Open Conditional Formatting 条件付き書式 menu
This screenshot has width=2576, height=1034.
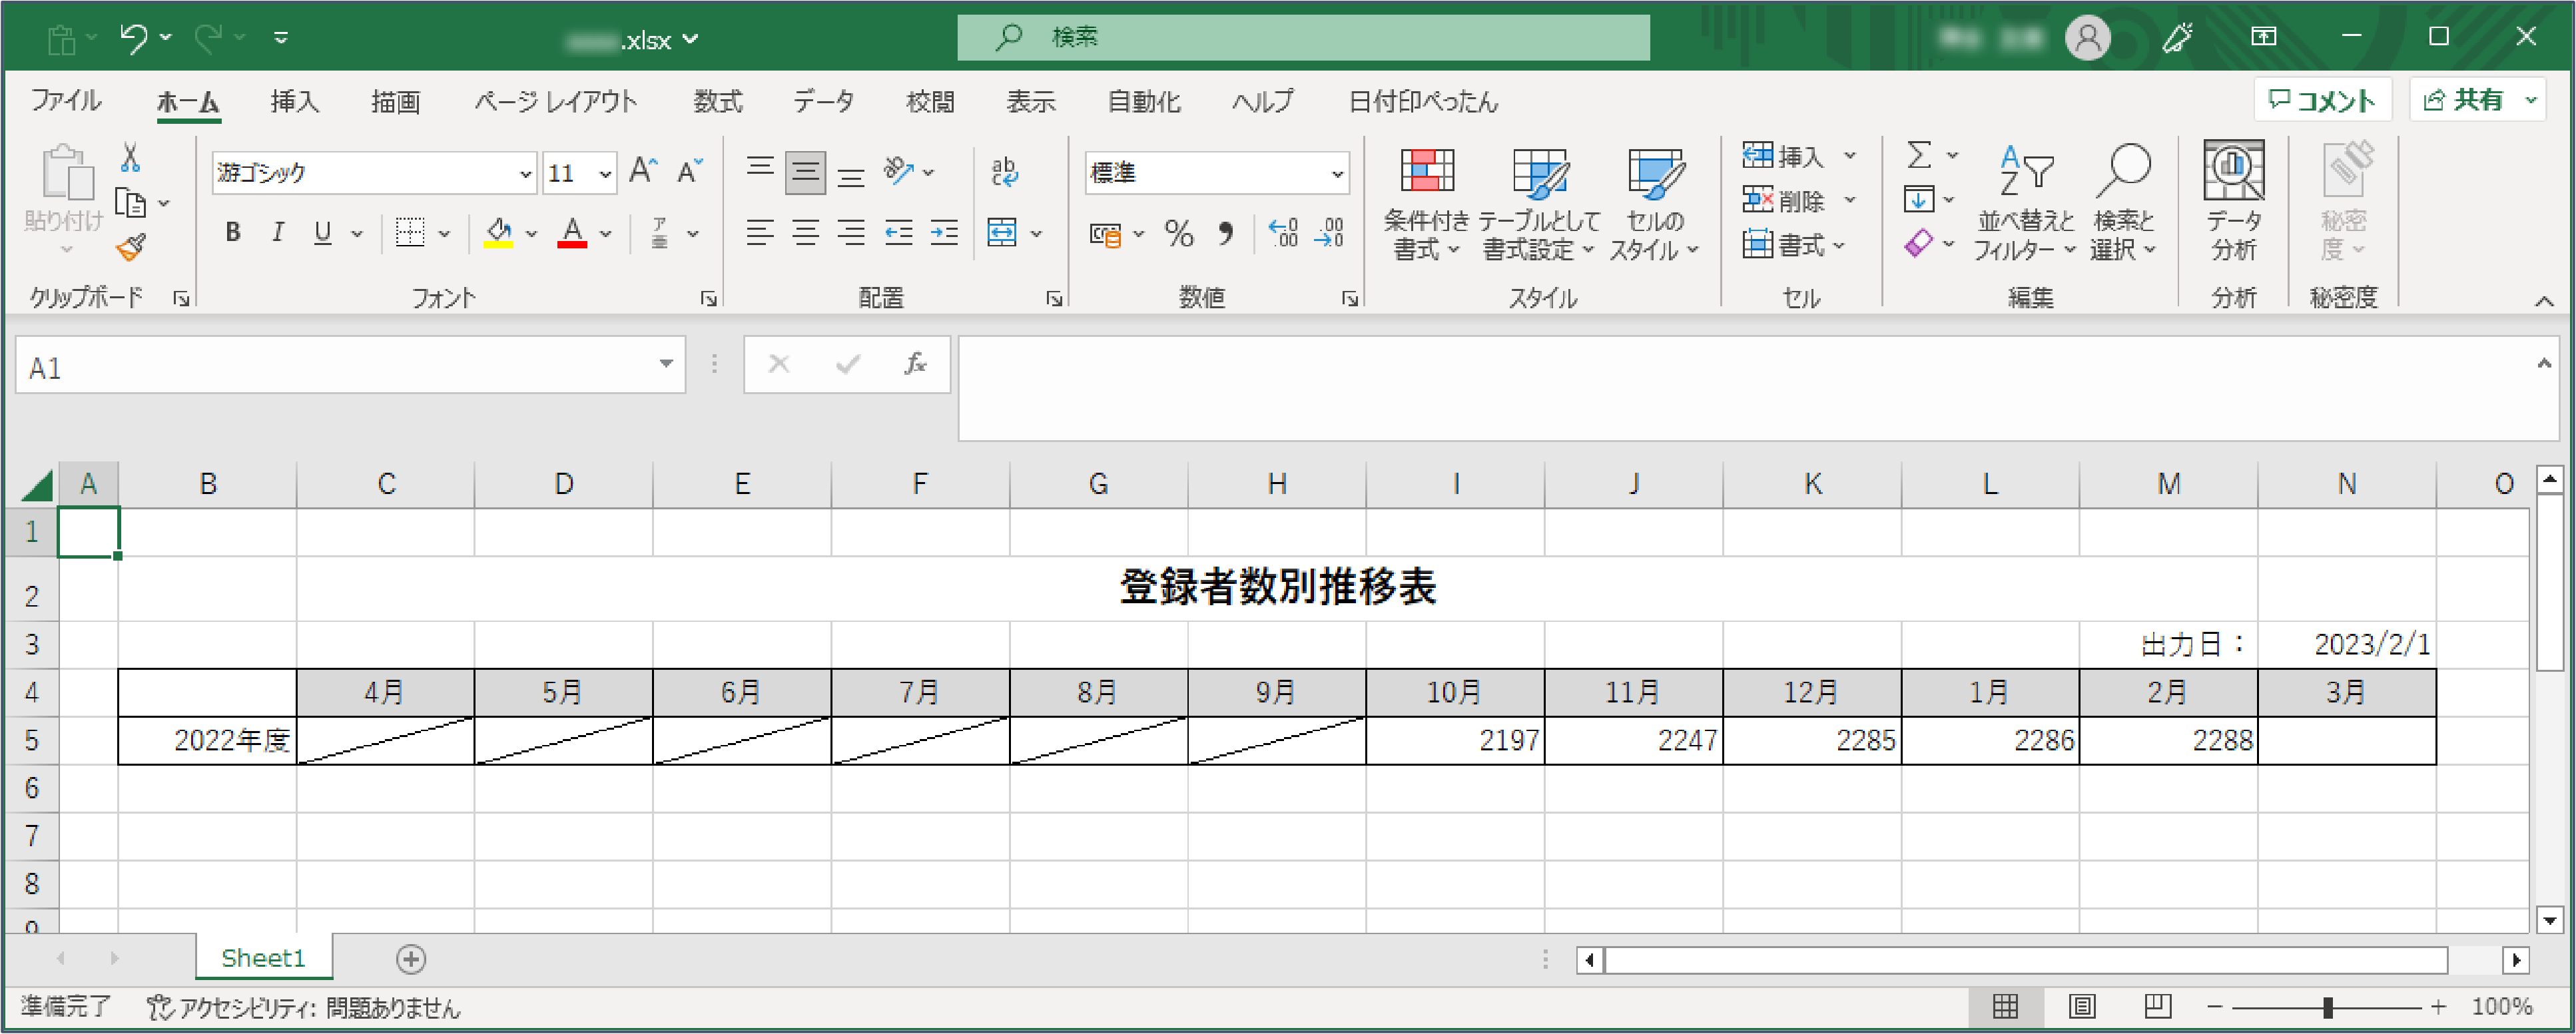pos(1427,204)
